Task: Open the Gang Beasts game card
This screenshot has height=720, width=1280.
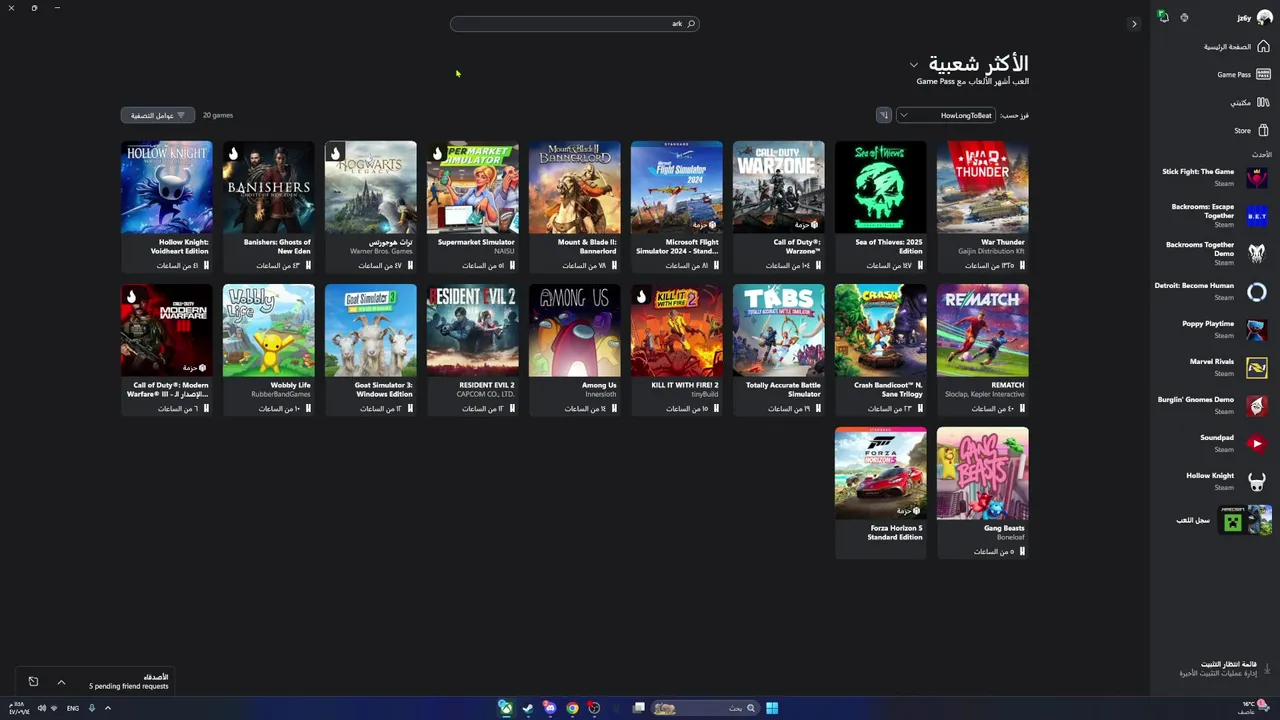Action: pyautogui.click(x=982, y=492)
